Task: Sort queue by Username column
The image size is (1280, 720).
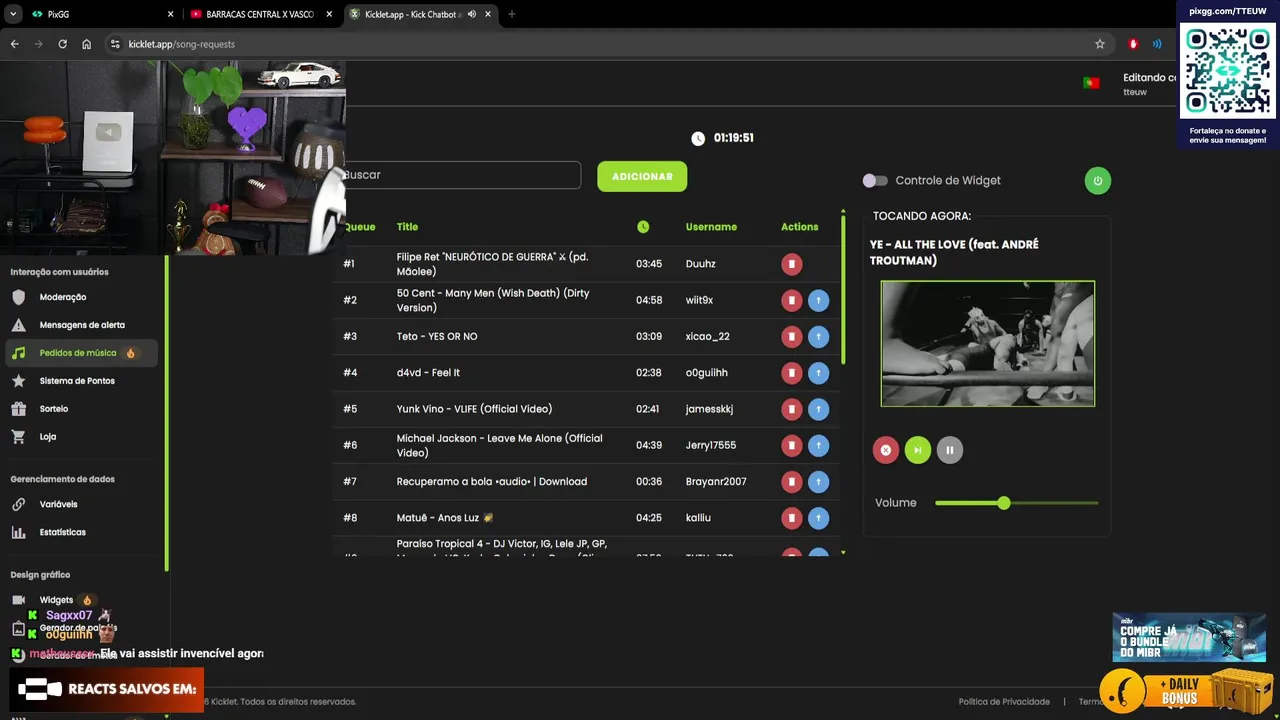Action: pos(711,227)
